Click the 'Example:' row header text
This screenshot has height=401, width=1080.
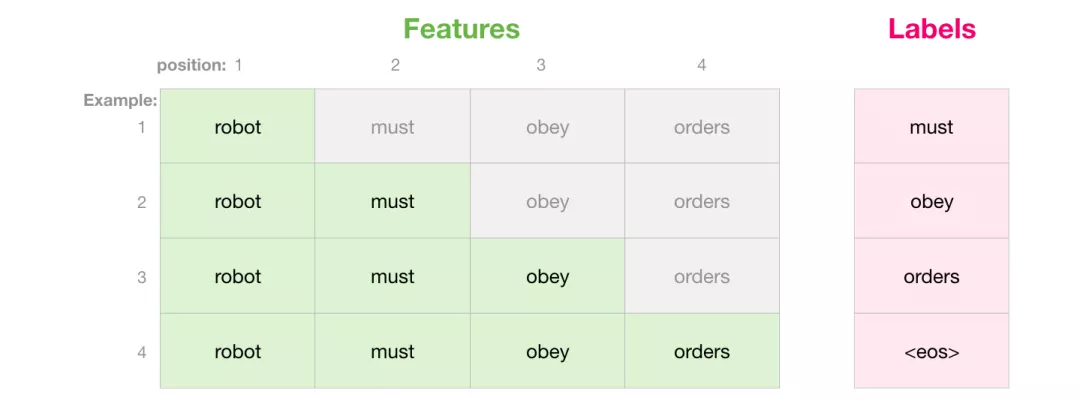121,101
